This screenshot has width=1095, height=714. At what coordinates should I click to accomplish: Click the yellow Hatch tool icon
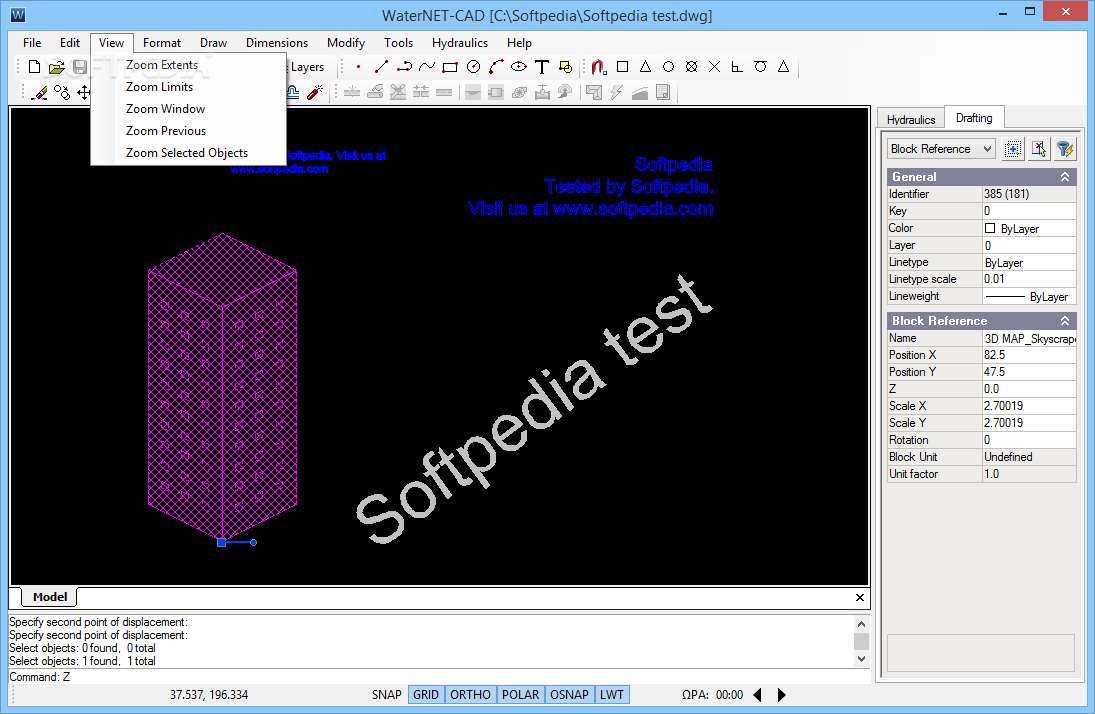[x=565, y=67]
